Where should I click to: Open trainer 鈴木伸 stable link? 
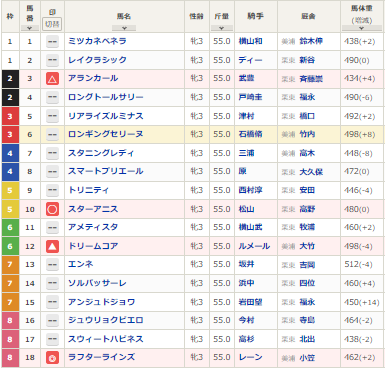coord(311,41)
